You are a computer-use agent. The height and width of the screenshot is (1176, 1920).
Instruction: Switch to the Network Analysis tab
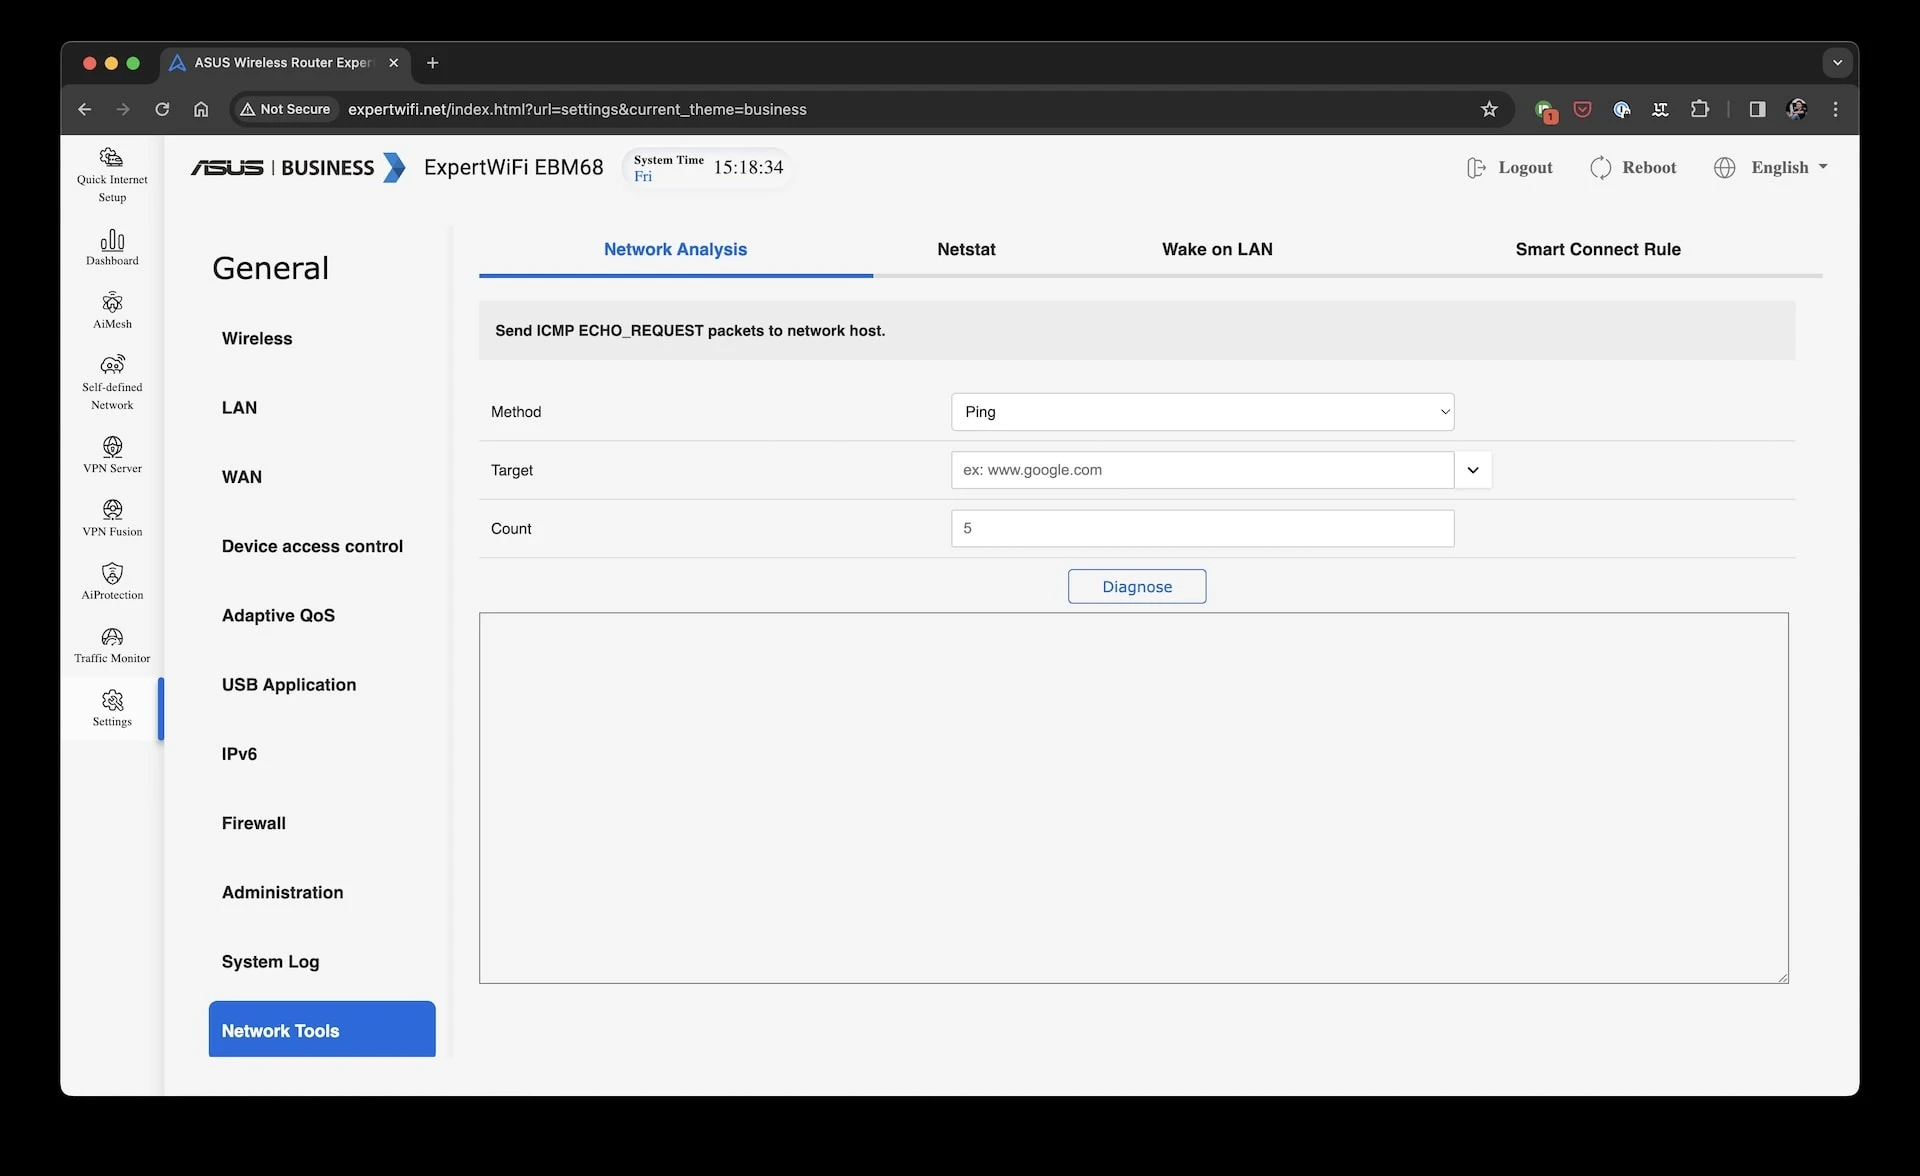(x=675, y=250)
